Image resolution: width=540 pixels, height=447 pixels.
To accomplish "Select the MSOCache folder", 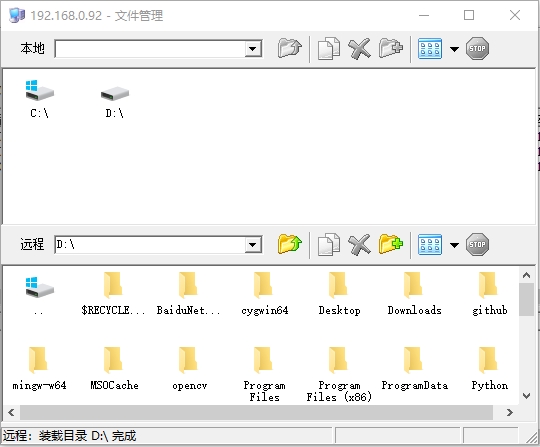I will pos(114,369).
